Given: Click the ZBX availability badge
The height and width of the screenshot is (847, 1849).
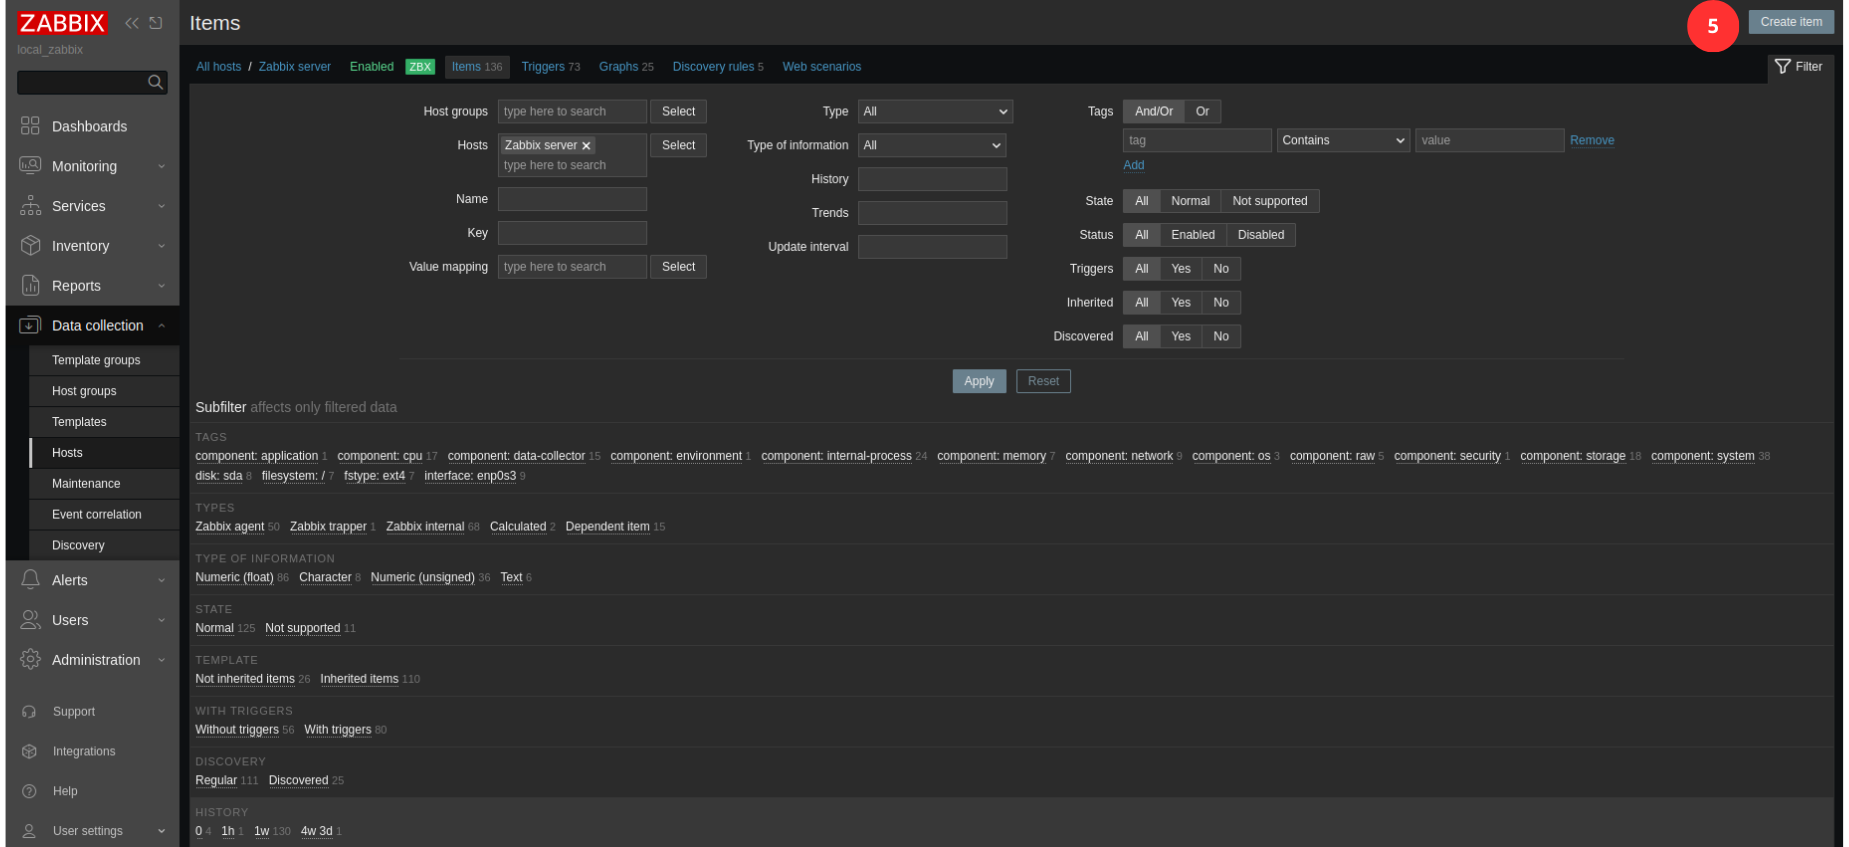Looking at the screenshot, I should [420, 67].
